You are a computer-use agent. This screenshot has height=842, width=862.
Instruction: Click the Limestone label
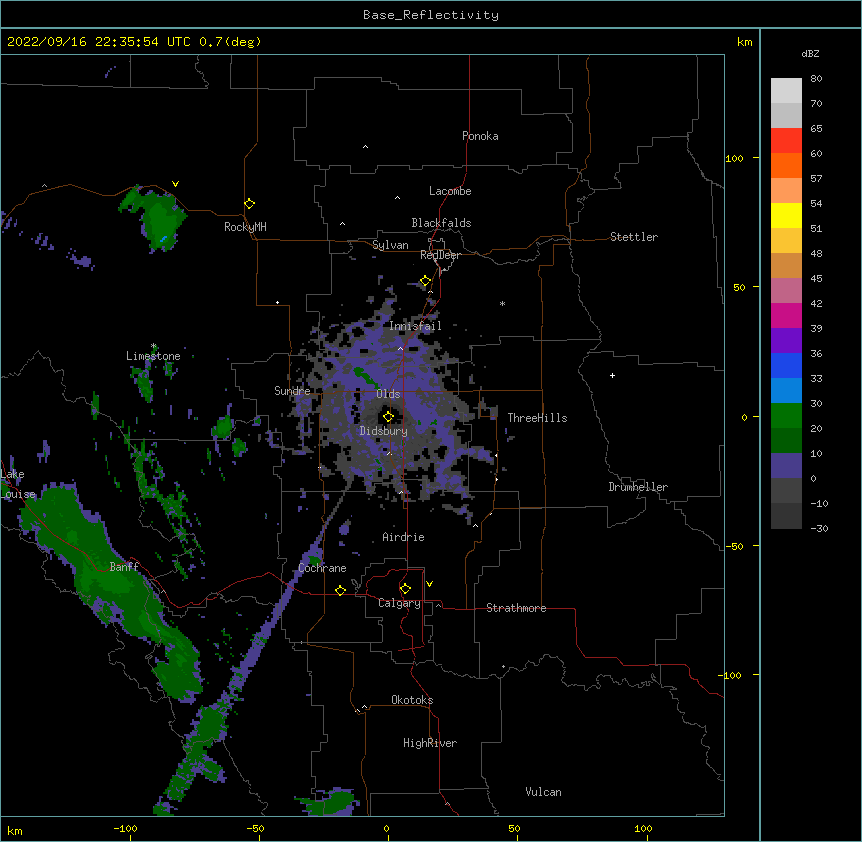[153, 356]
